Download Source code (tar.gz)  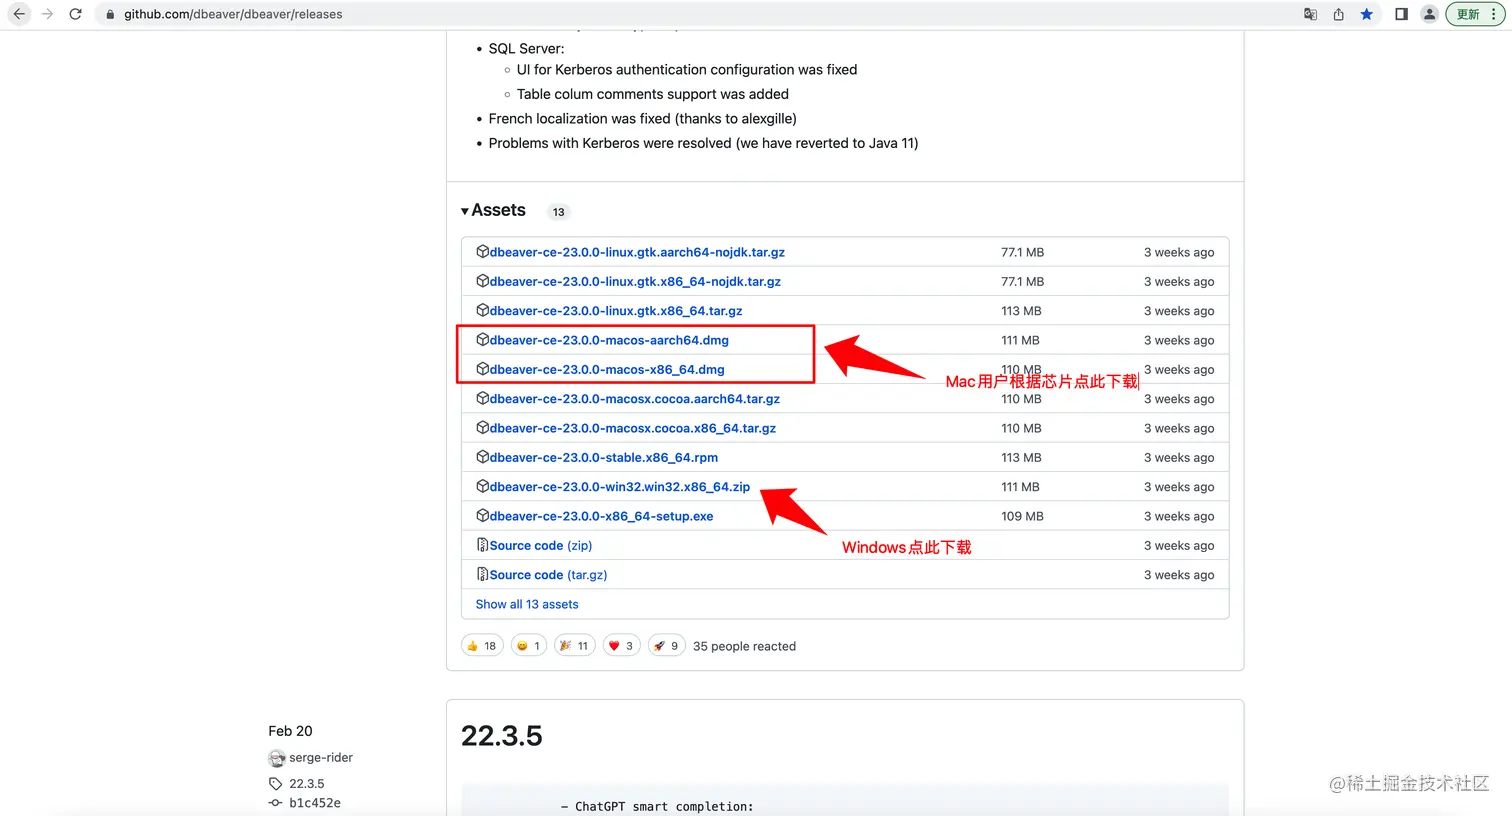pyautogui.click(x=549, y=575)
